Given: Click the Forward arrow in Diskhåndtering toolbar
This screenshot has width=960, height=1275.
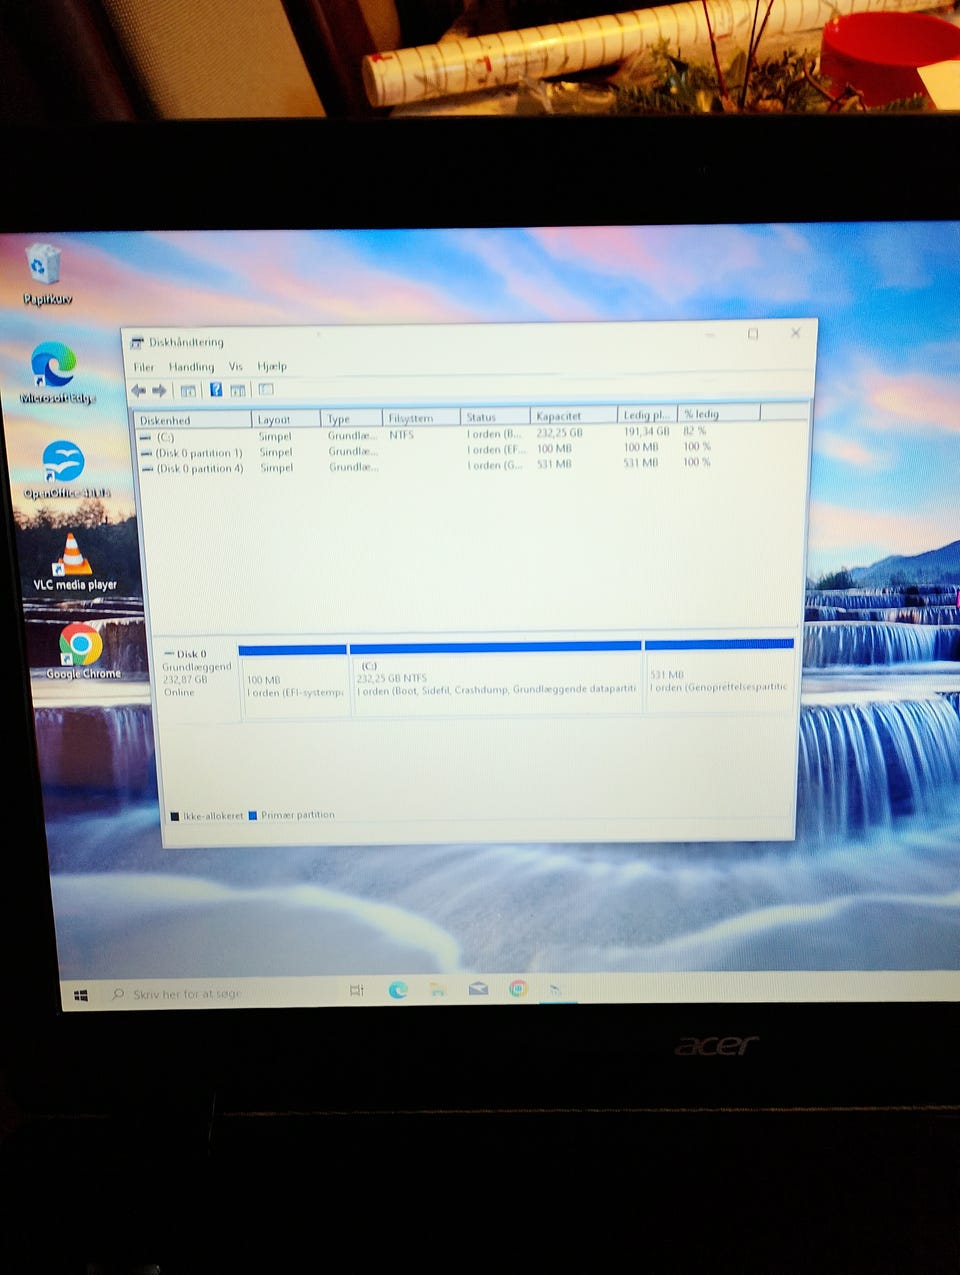Looking at the screenshot, I should tap(159, 390).
